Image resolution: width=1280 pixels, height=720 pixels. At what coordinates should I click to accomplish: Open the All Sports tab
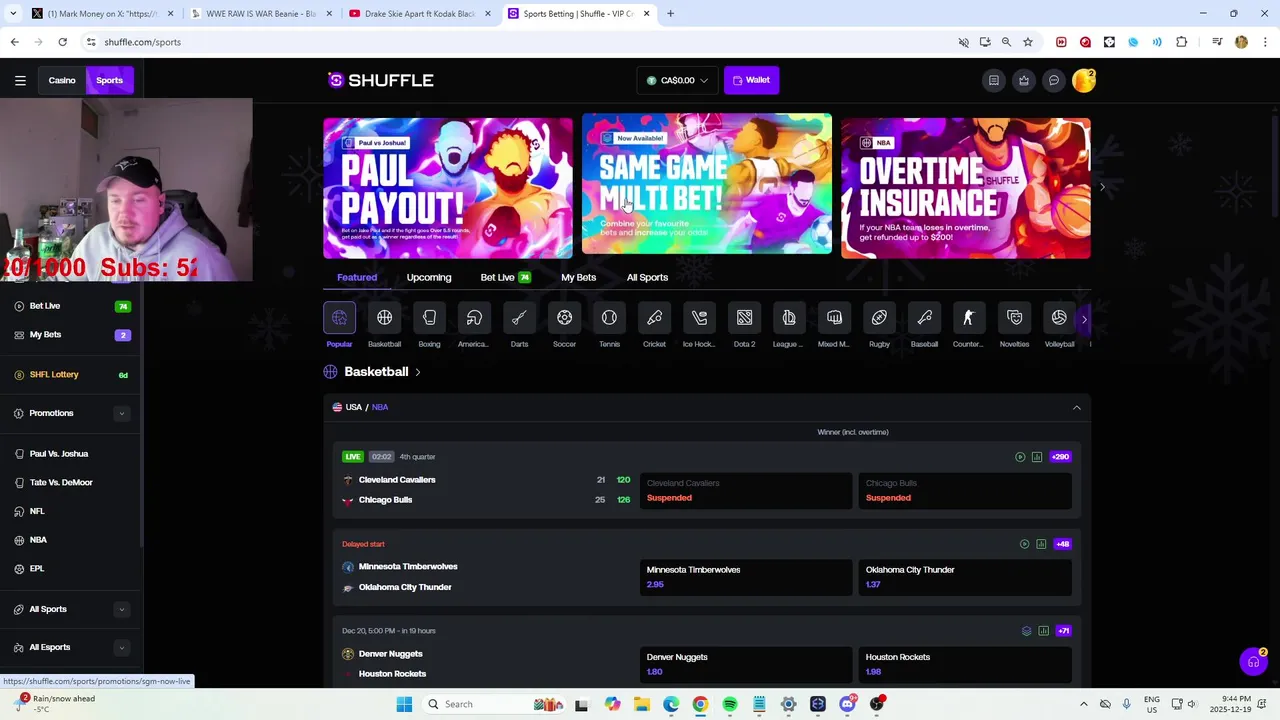tap(647, 277)
